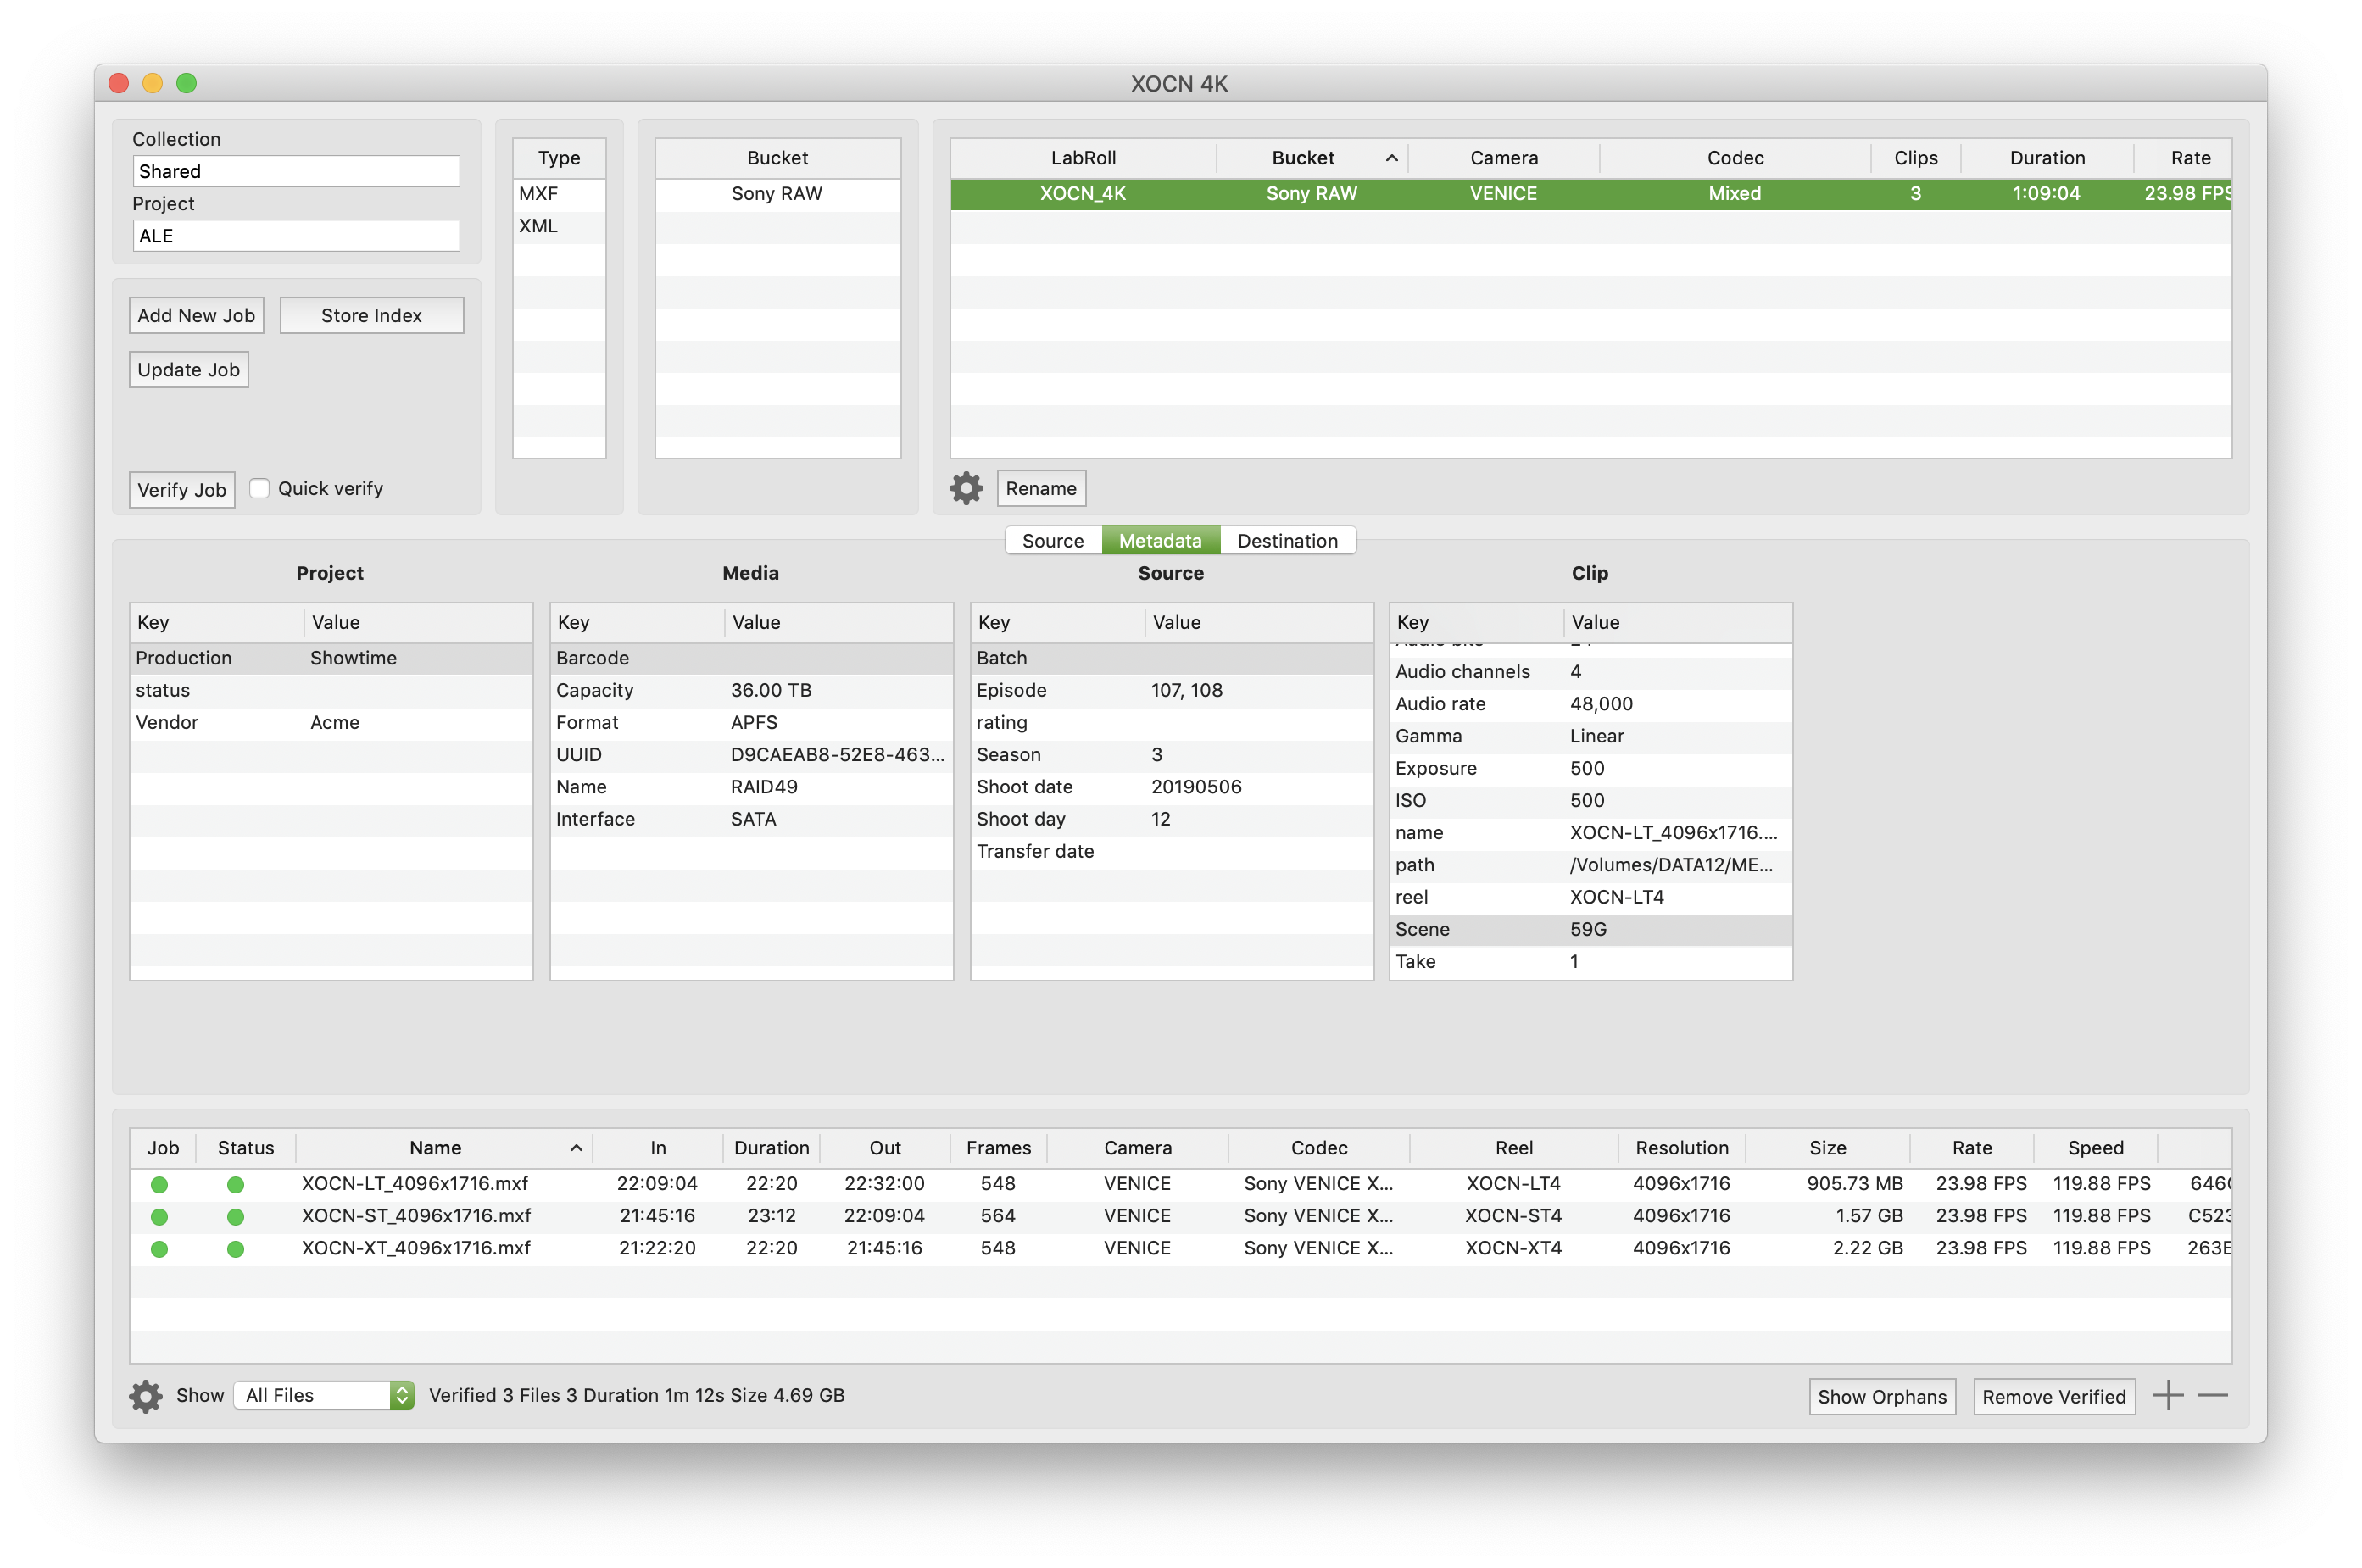The height and width of the screenshot is (1568, 2362).
Task: Open the Destination tab
Action: [x=1287, y=541]
